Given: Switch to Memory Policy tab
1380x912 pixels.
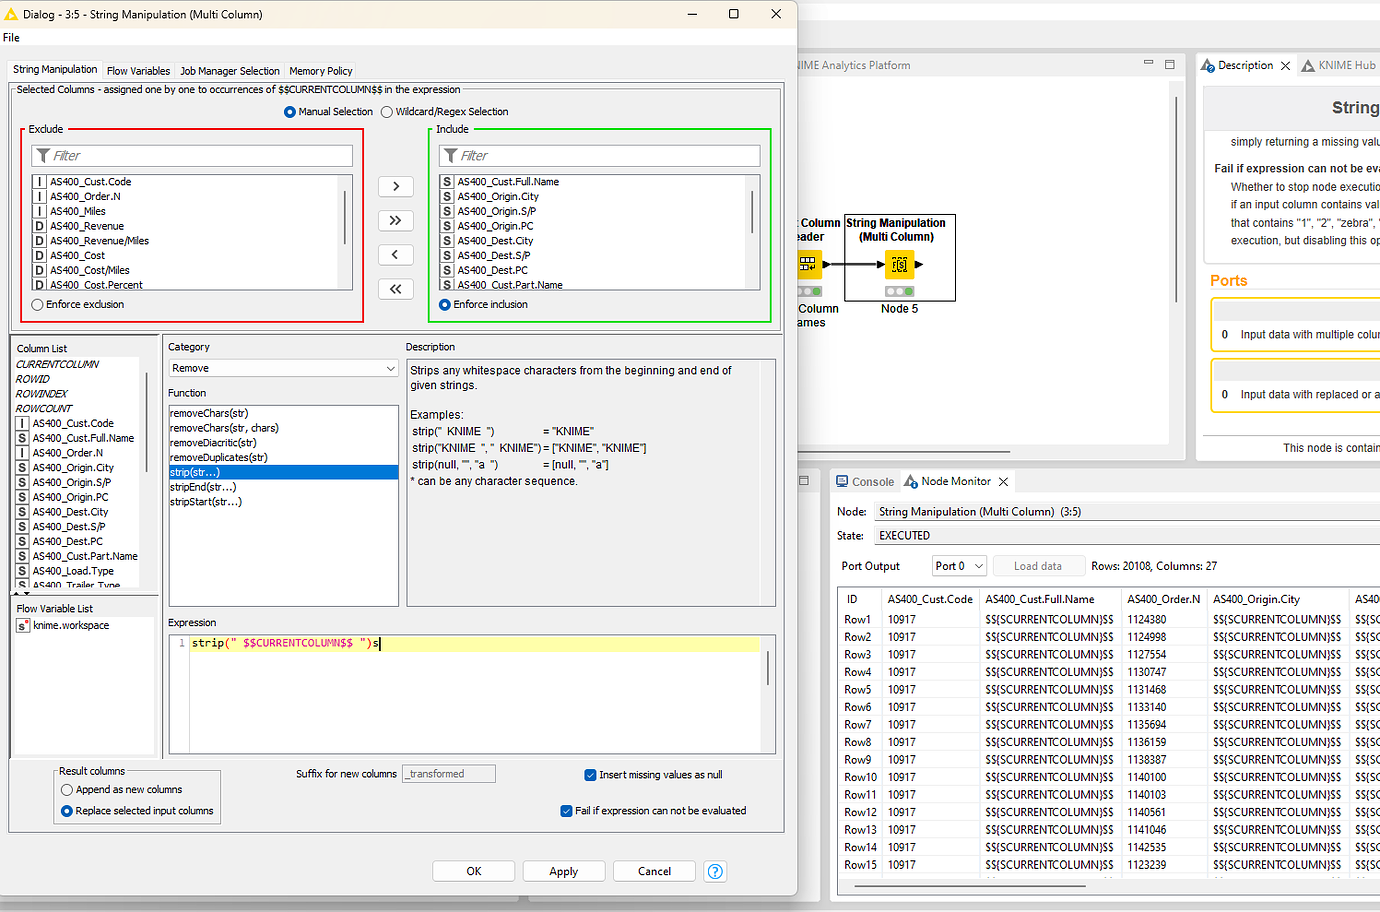Looking at the screenshot, I should [321, 71].
